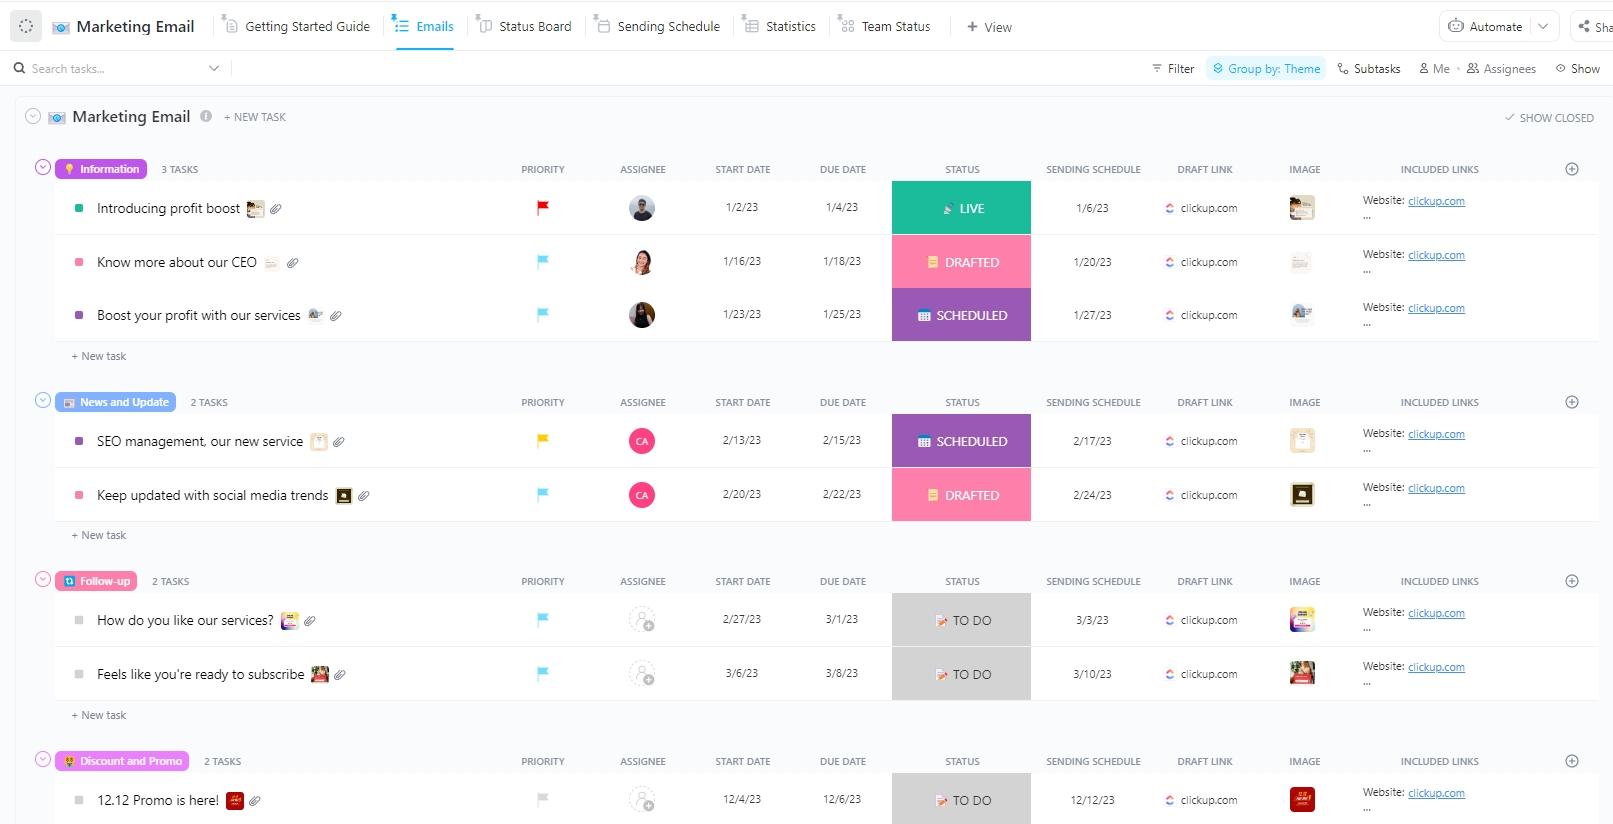The width and height of the screenshot is (1613, 824).
Task: Click pink status dot for Know more about our CEO
Action: [x=79, y=262]
